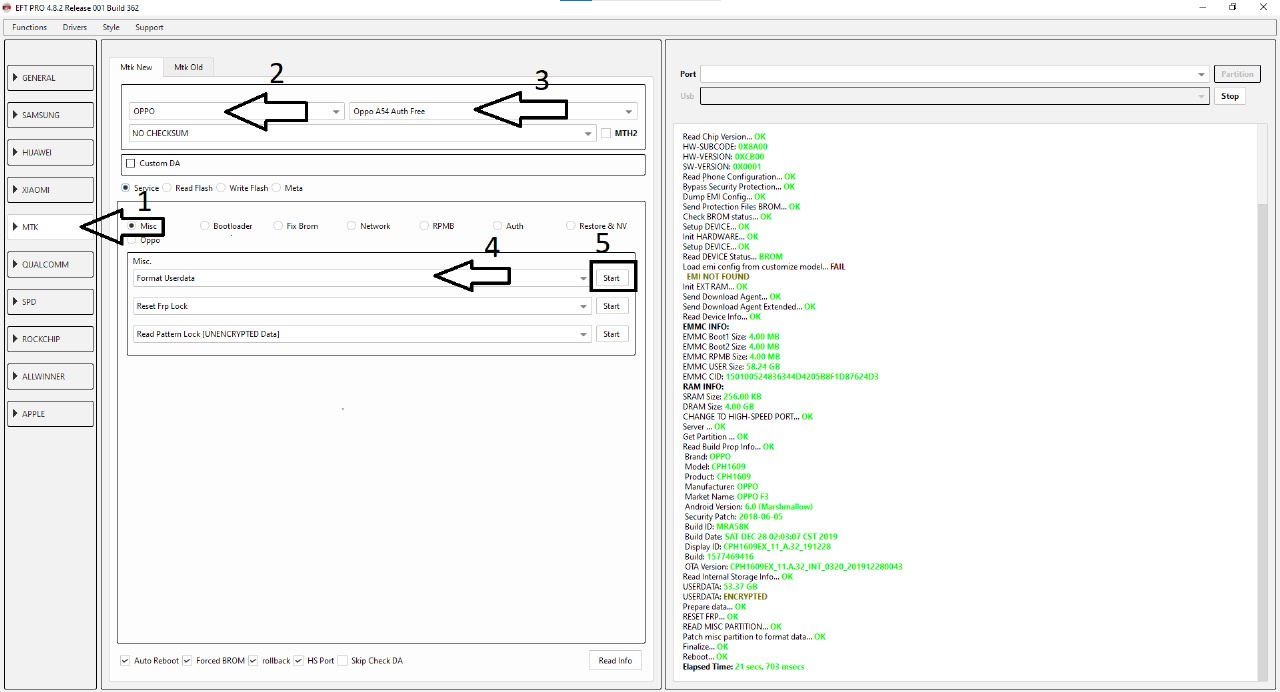The height and width of the screenshot is (692, 1280).
Task: Select the Misc radio option
Action: point(133,226)
